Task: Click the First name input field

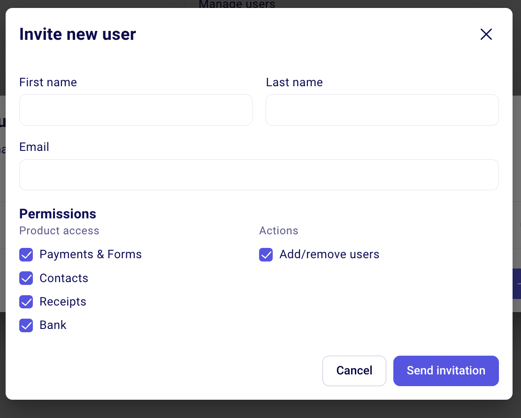Action: point(136,110)
